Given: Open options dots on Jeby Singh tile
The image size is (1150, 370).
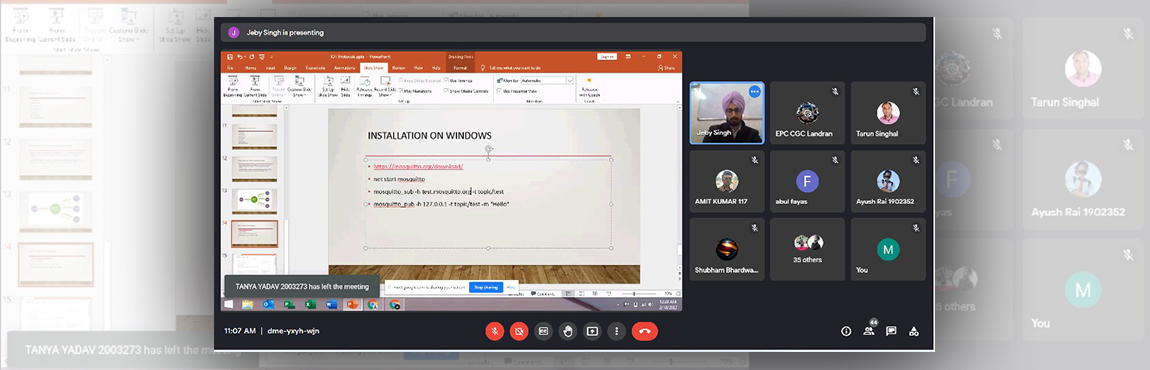Looking at the screenshot, I should [754, 92].
